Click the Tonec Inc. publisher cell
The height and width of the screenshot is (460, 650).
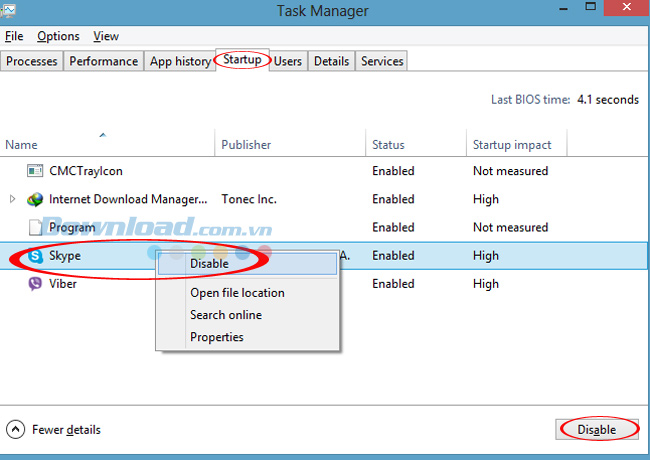(x=249, y=199)
